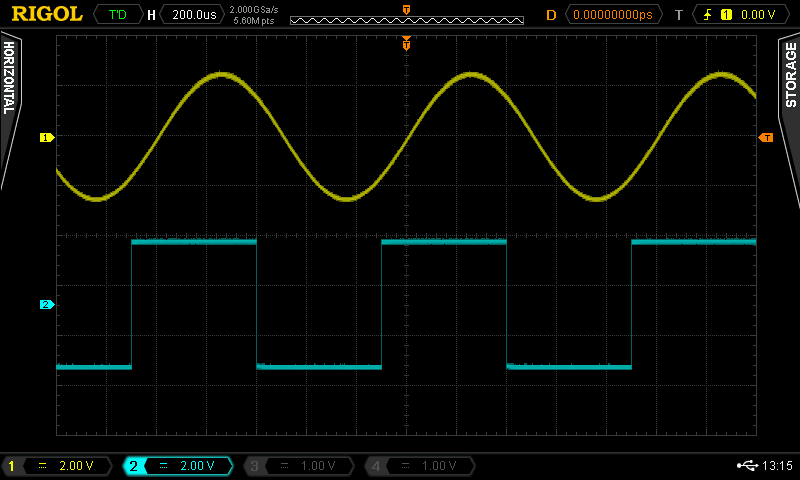
Task: Click the orange D delay label
Action: click(551, 15)
